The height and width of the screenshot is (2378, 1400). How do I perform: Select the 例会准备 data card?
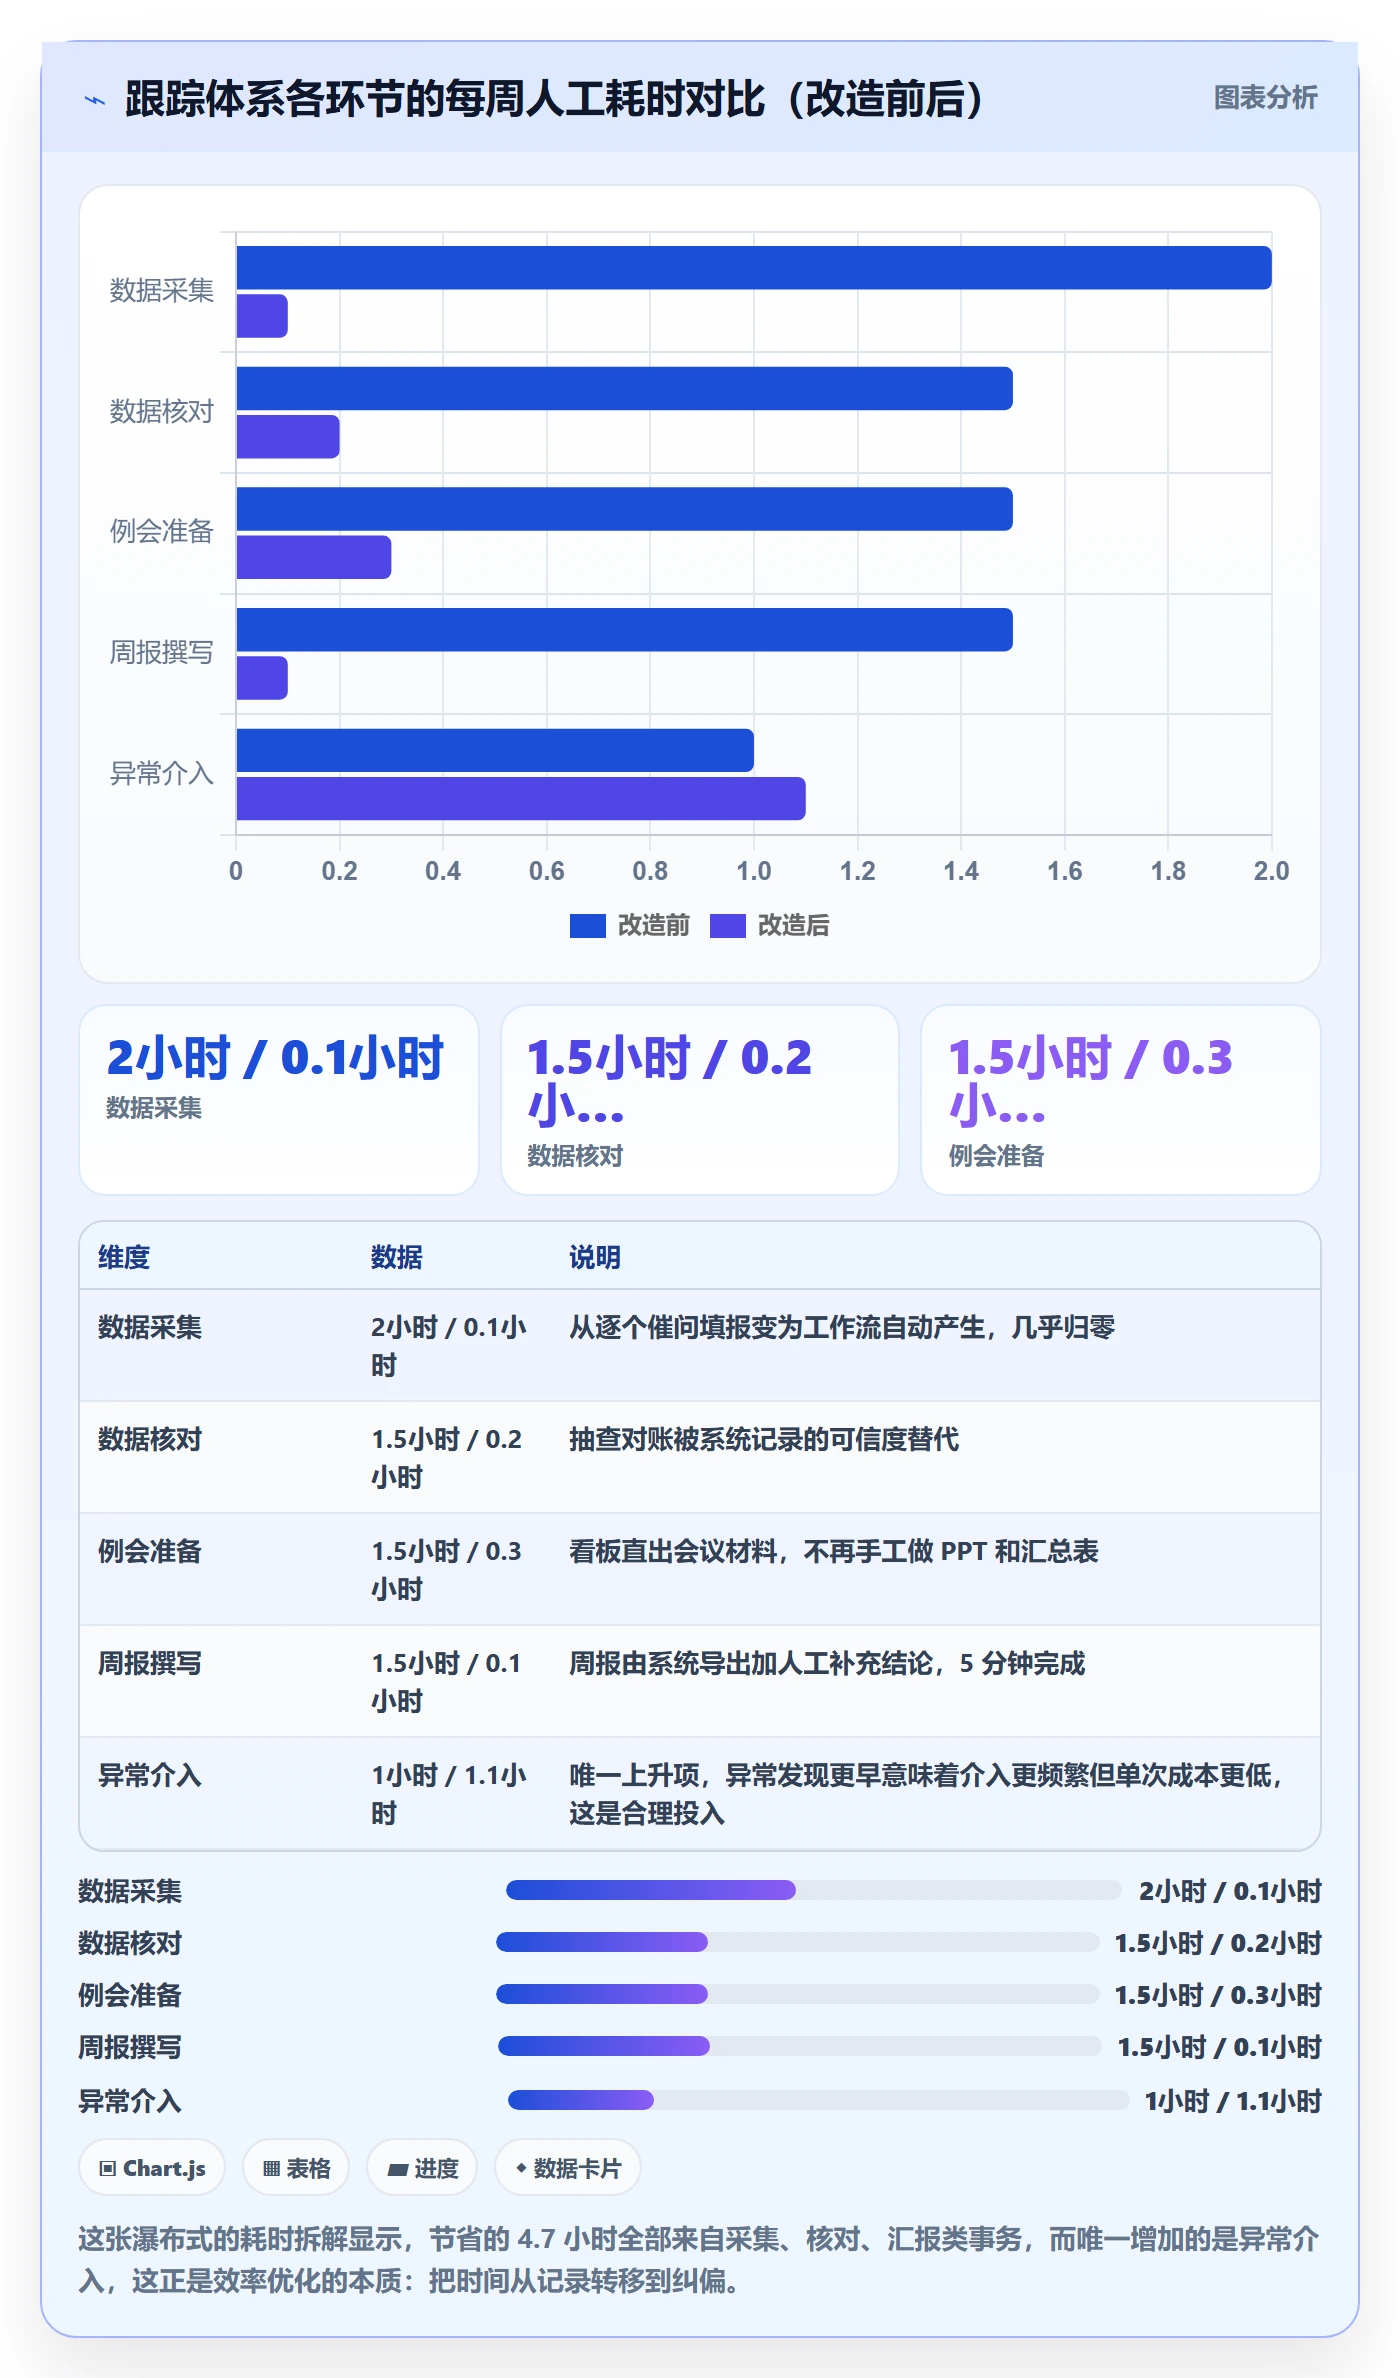[x=1120, y=1100]
